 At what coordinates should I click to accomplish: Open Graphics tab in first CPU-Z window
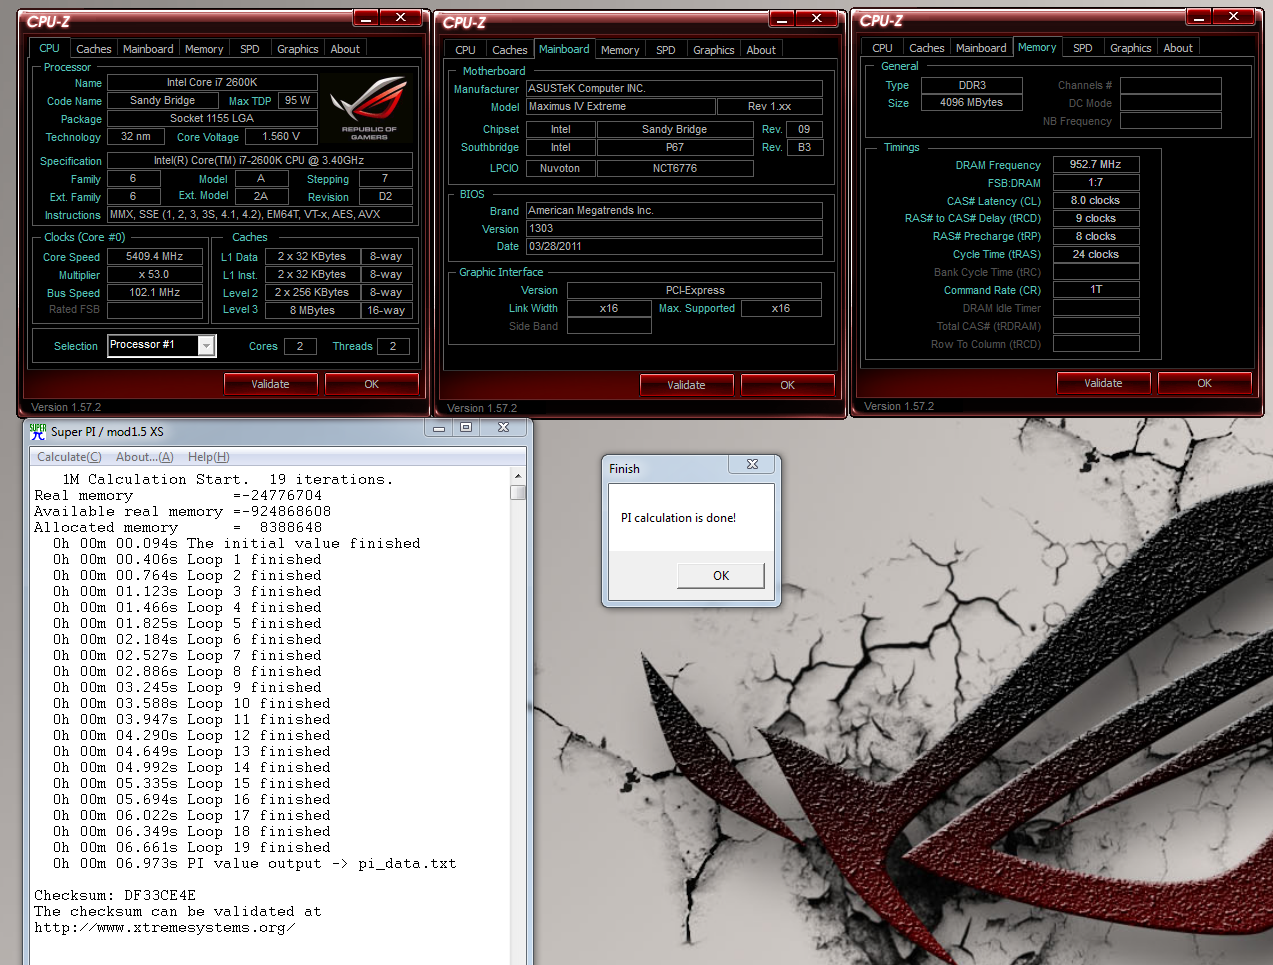[x=298, y=49]
